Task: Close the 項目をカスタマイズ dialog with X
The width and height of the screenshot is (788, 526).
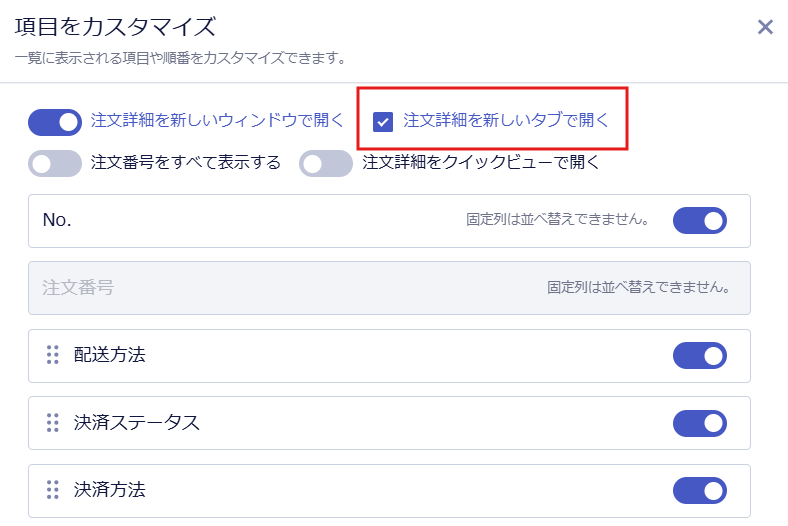Action: point(765,27)
